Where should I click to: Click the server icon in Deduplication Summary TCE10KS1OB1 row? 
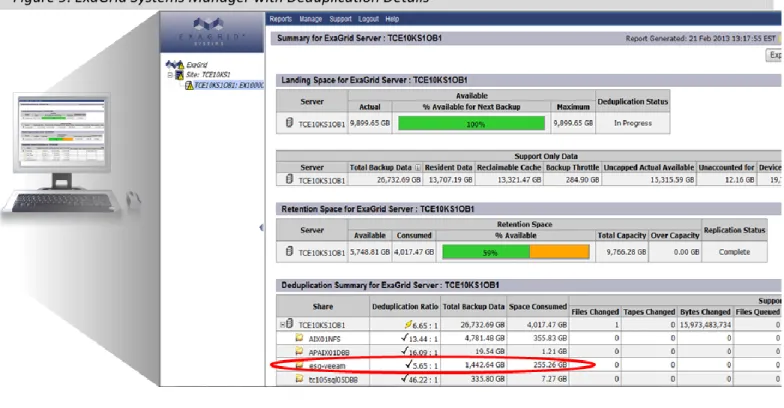(289, 324)
